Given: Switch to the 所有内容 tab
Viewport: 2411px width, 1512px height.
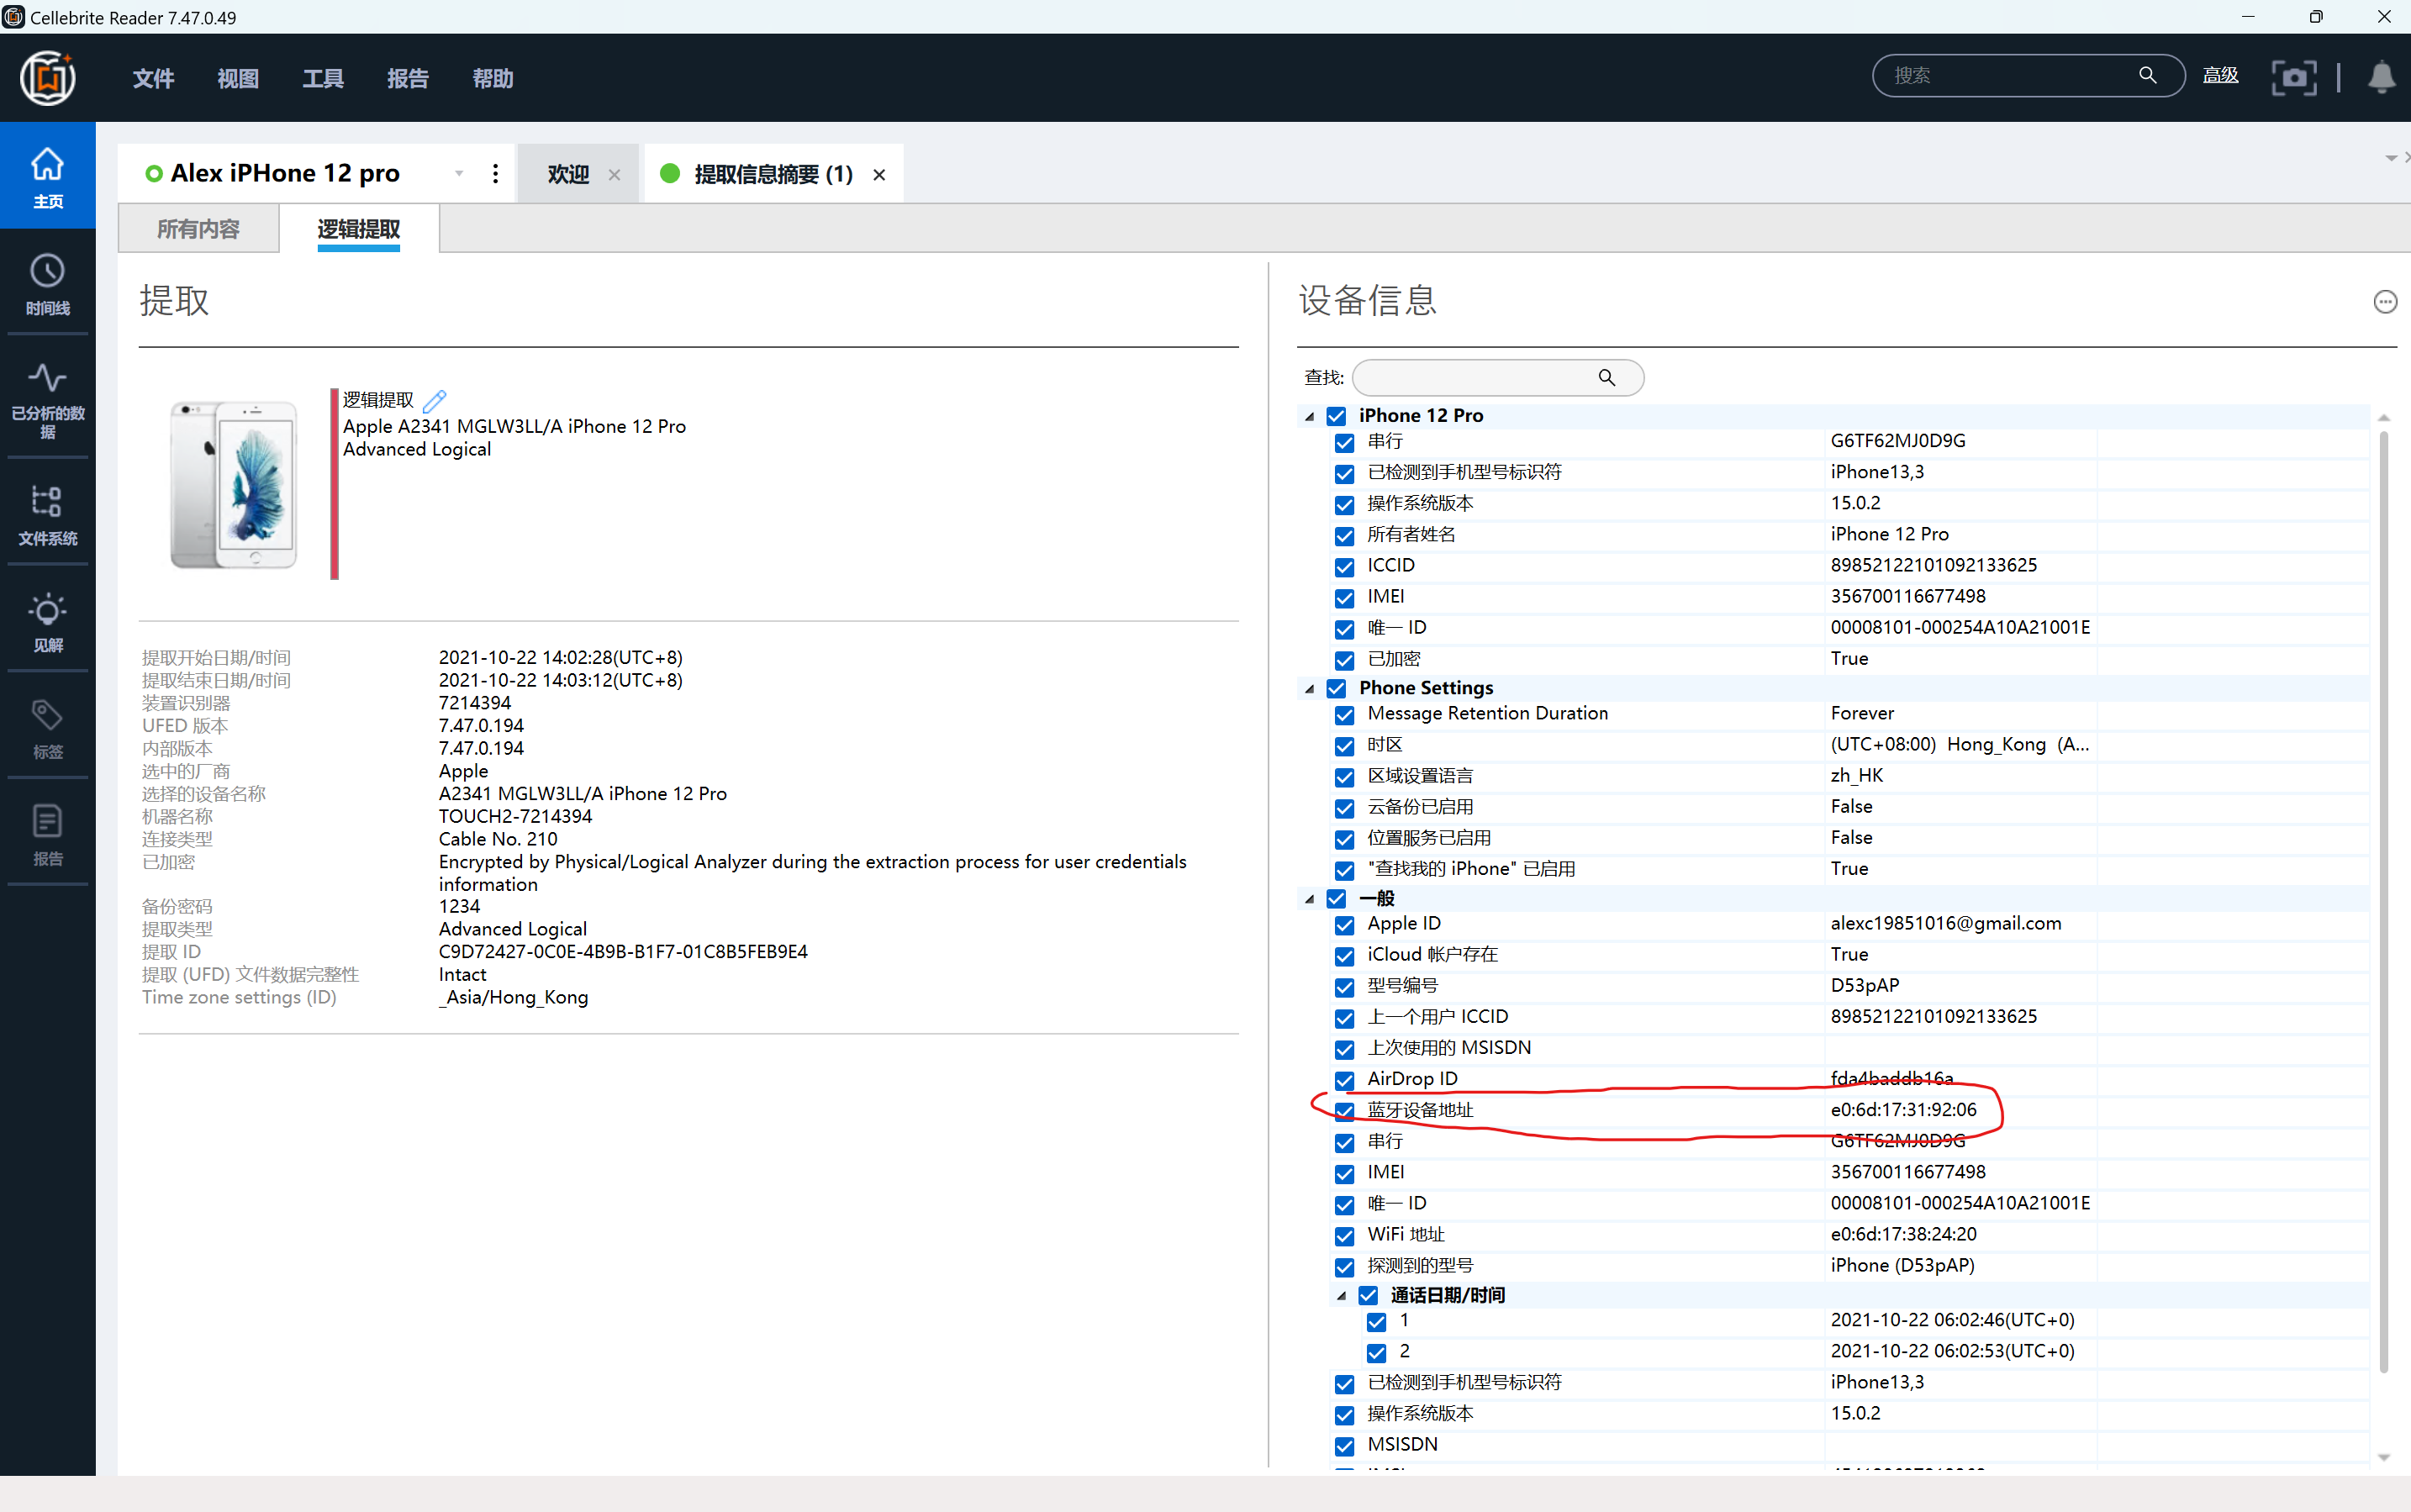Looking at the screenshot, I should coord(198,229).
